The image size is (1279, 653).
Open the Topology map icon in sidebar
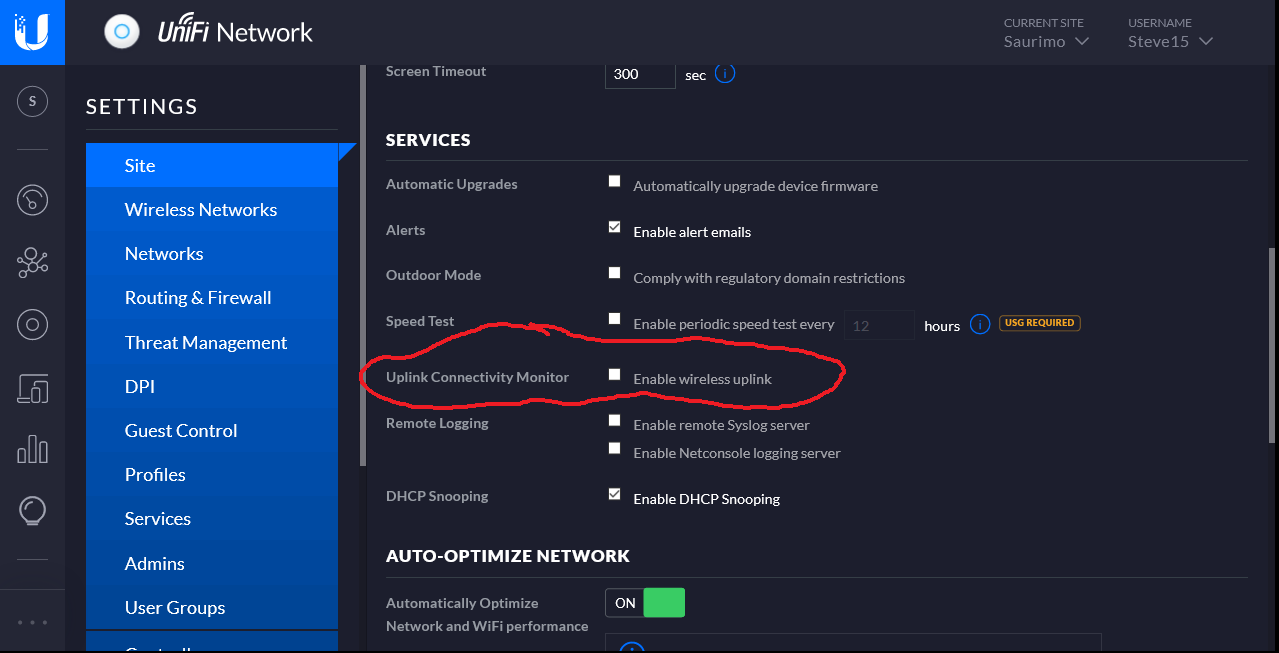[33, 262]
